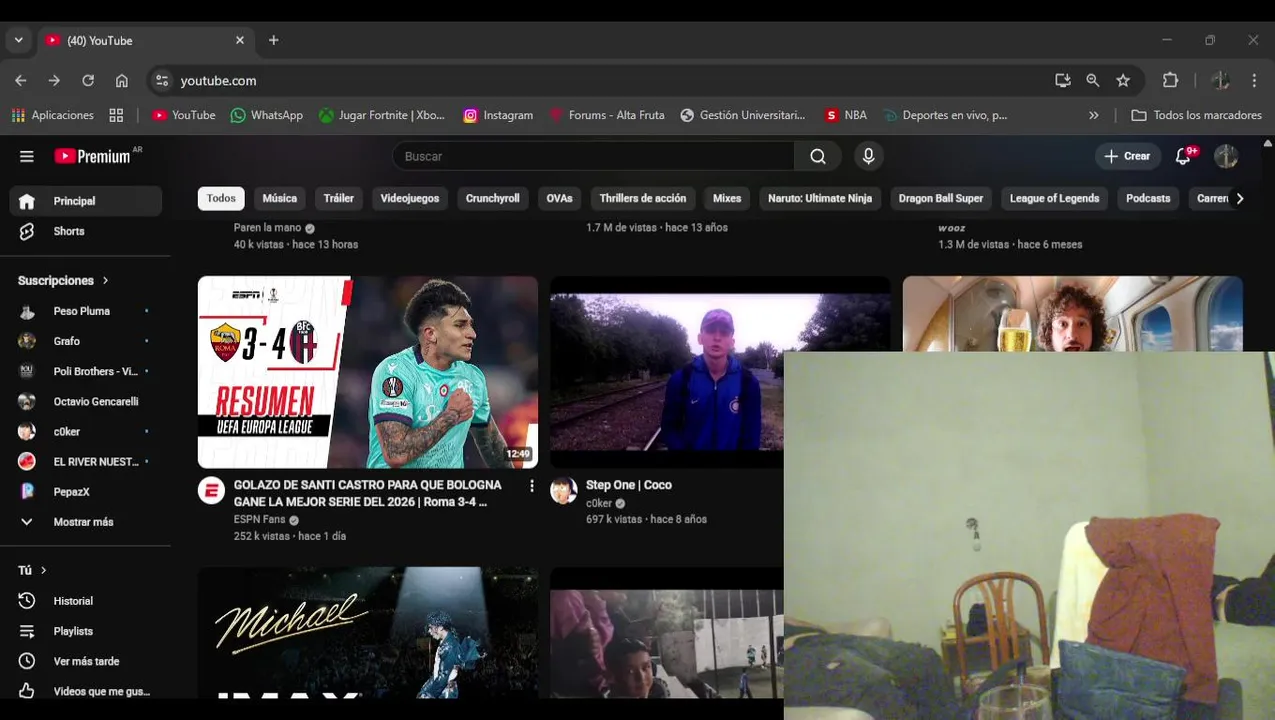This screenshot has width=1275, height=720.
Task: Show more category chips with right arrow
Action: [1240, 198]
